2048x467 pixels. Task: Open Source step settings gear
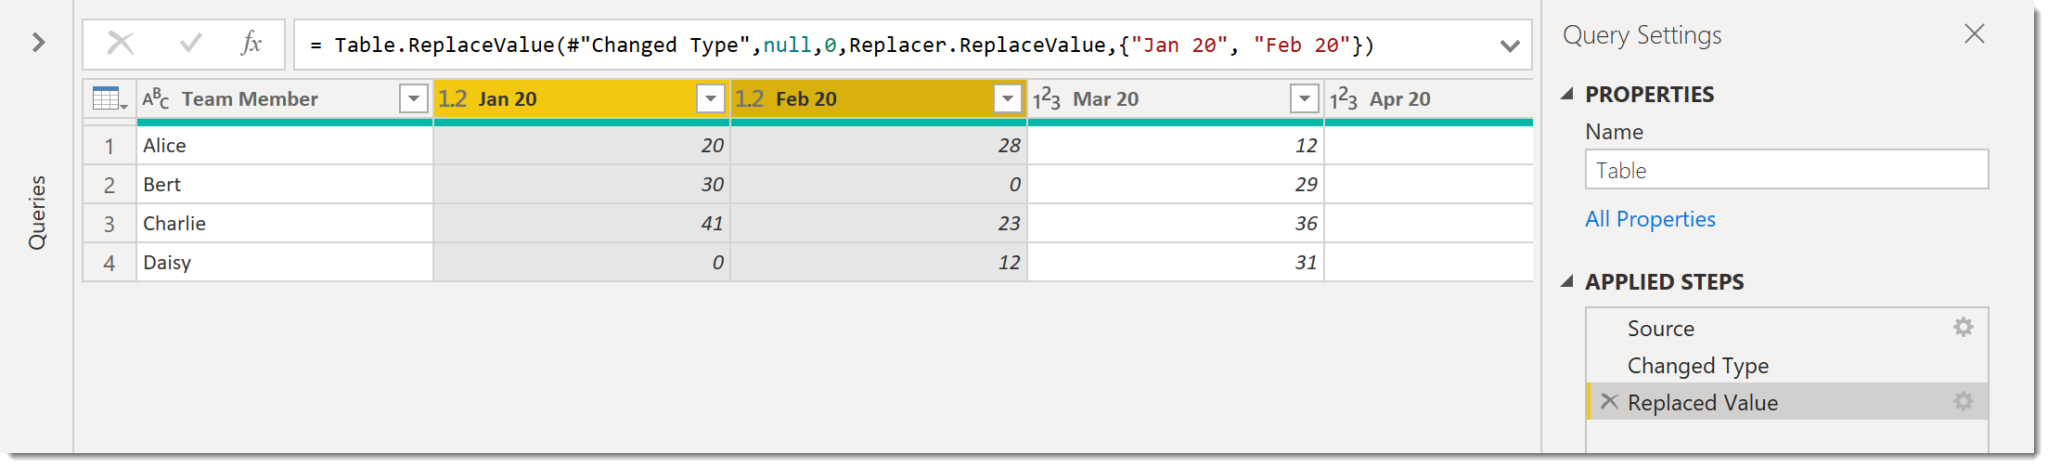click(1963, 327)
